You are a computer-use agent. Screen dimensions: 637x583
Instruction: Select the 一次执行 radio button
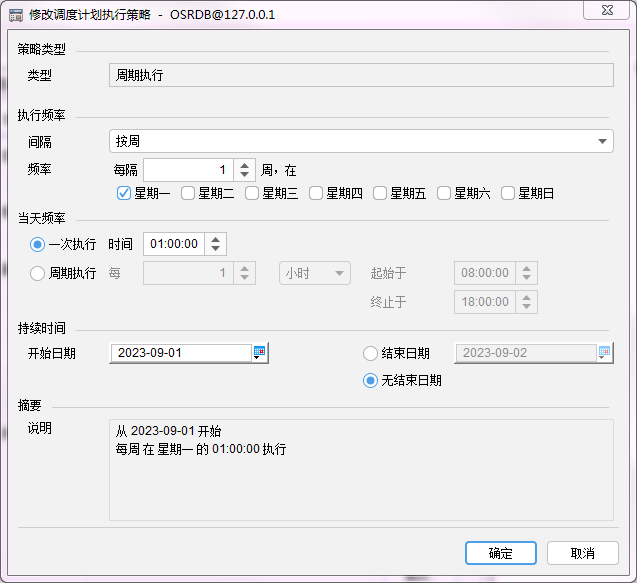pyautogui.click(x=37, y=244)
